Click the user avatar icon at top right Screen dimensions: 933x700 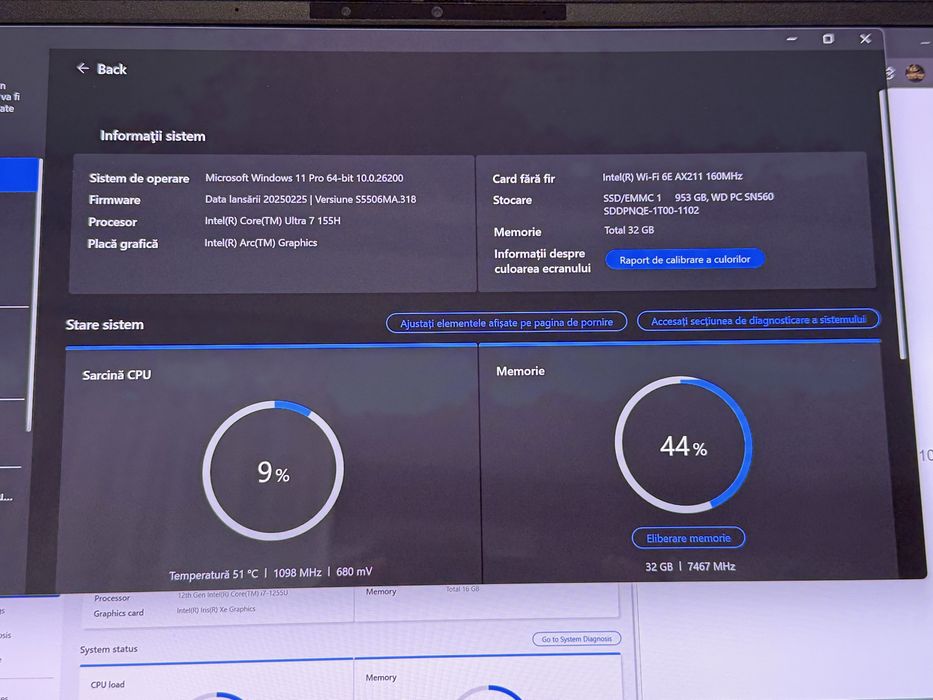pyautogui.click(x=915, y=73)
